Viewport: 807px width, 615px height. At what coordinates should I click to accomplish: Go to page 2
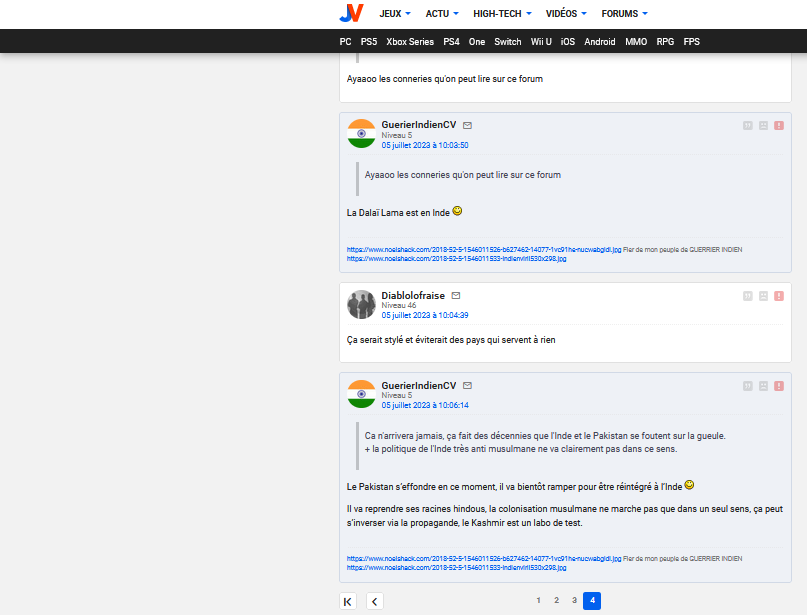556,600
